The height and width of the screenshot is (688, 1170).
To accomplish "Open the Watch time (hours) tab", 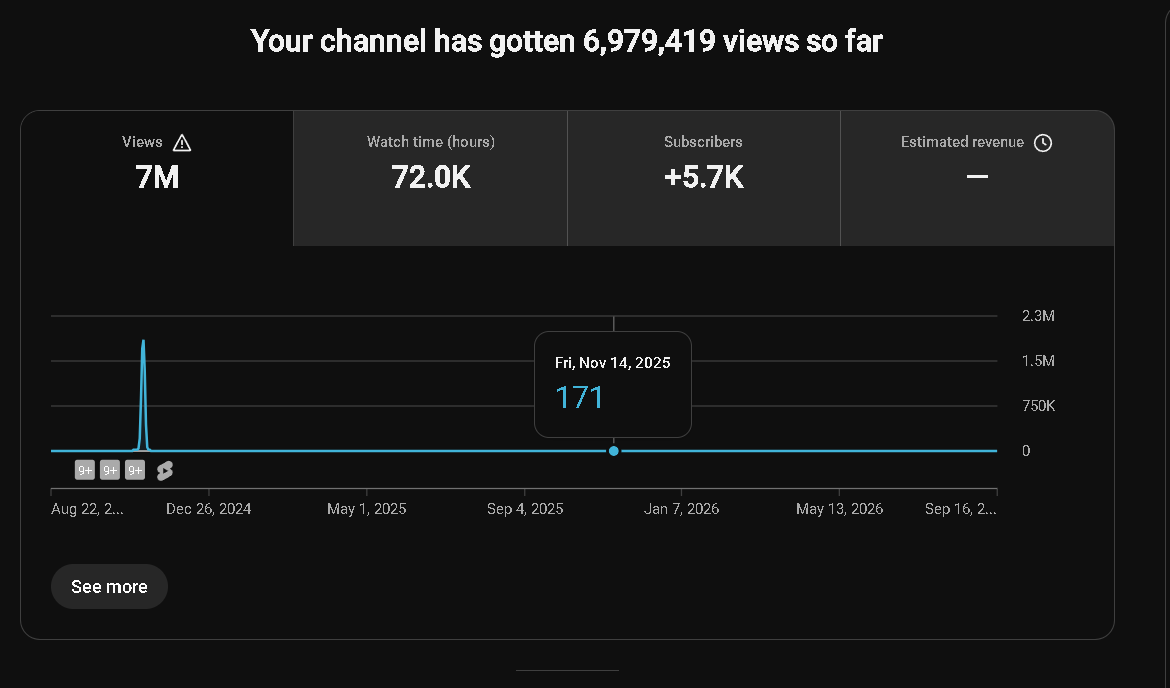I will 431,178.
